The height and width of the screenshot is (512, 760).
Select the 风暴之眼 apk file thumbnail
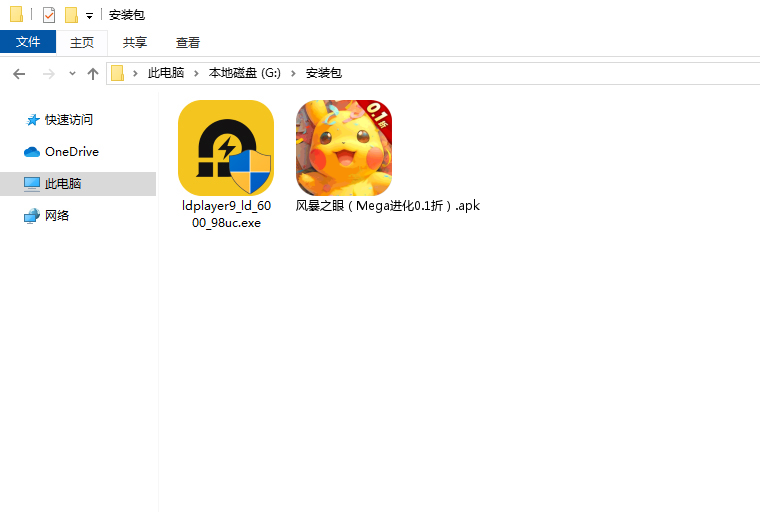tap(343, 148)
